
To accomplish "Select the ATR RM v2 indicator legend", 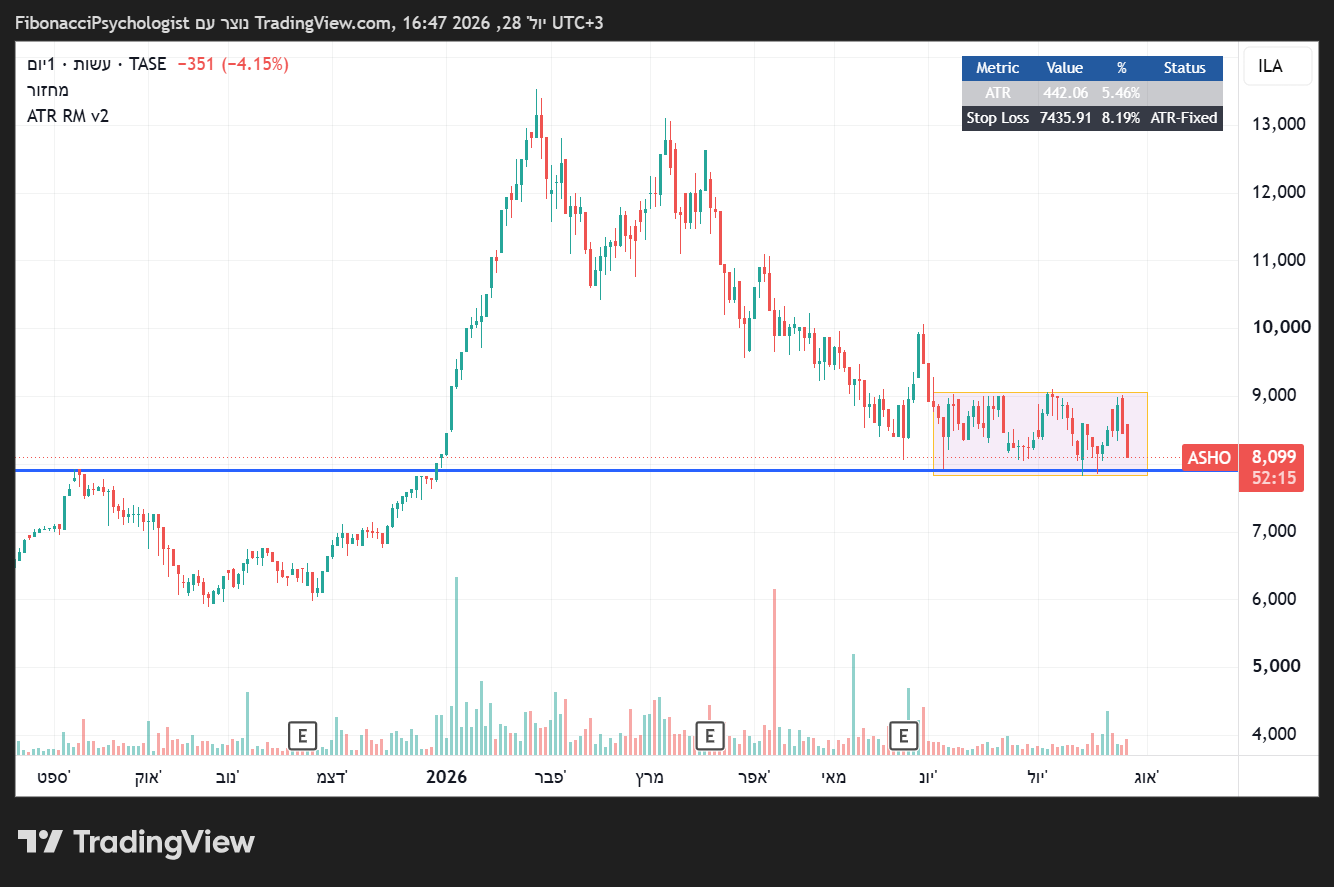I will click(x=68, y=115).
